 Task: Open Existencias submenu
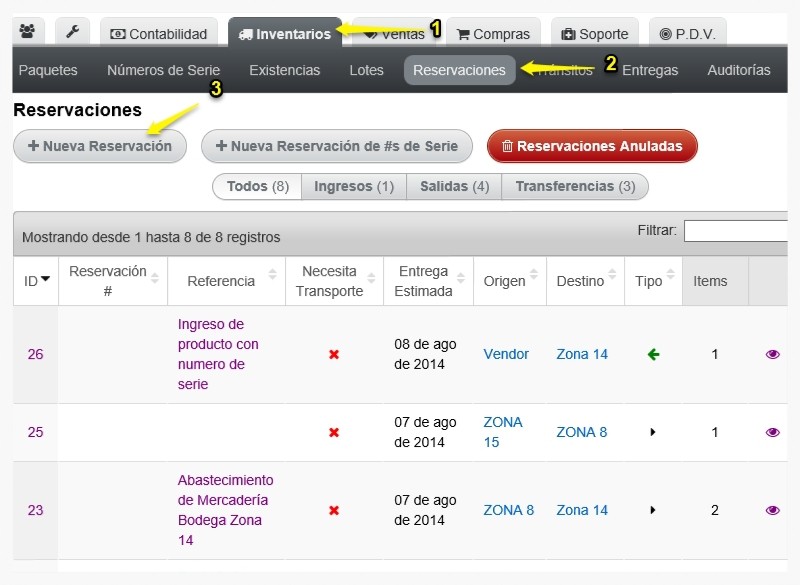tap(284, 70)
